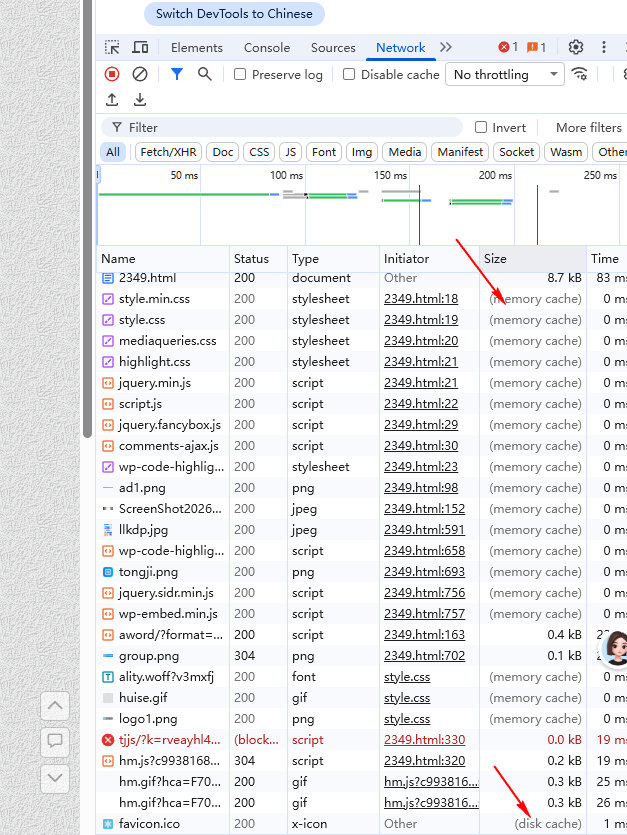Viewport: 627px width, 835px height.
Task: Click the red error count badge
Action: (x=508, y=47)
